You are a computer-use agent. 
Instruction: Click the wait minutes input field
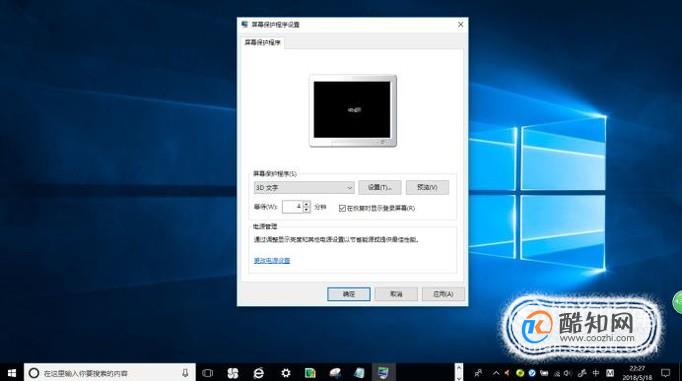292,207
